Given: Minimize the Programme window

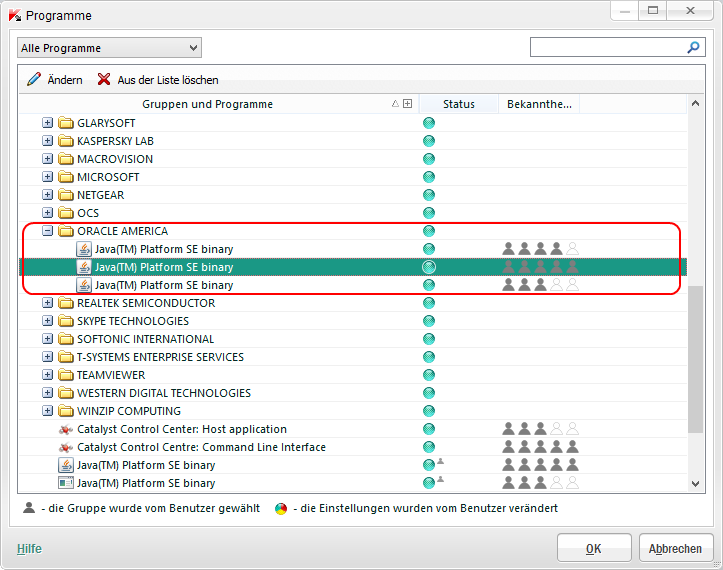Looking at the screenshot, I should click(x=625, y=11).
